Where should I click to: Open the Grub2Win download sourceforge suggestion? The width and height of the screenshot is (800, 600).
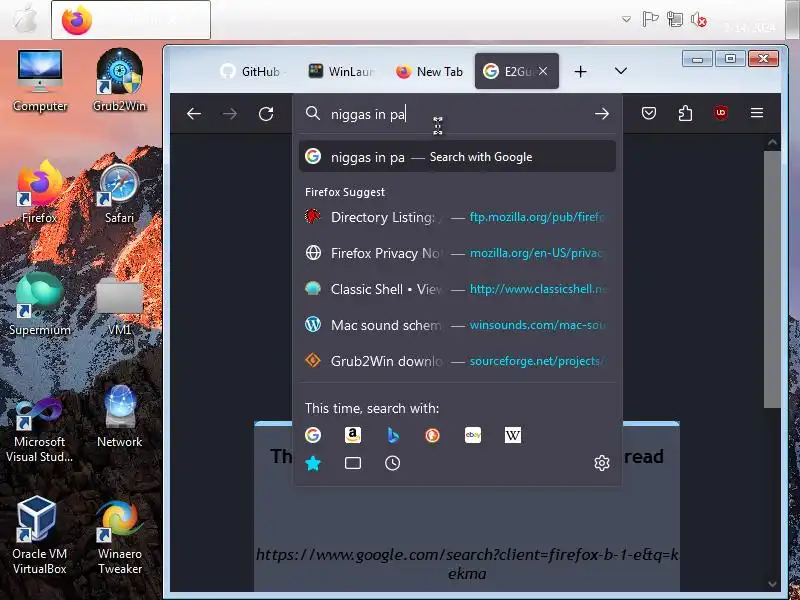pyautogui.click(x=457, y=361)
